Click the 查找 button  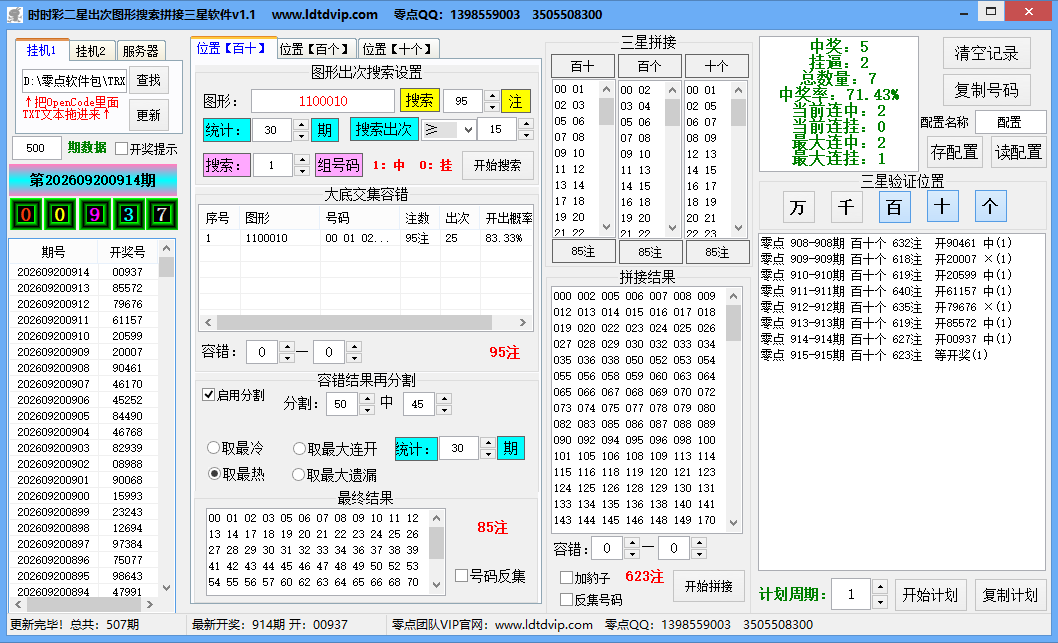[148, 81]
